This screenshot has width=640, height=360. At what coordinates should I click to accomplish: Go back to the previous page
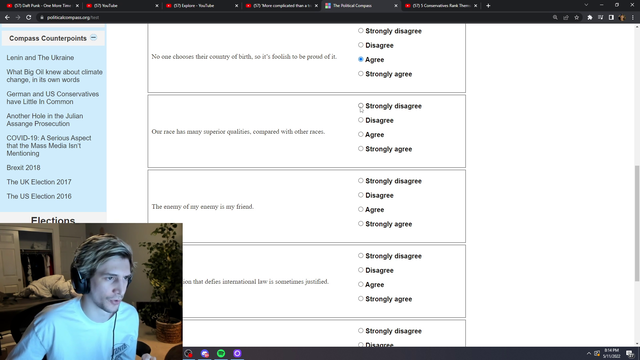7,18
